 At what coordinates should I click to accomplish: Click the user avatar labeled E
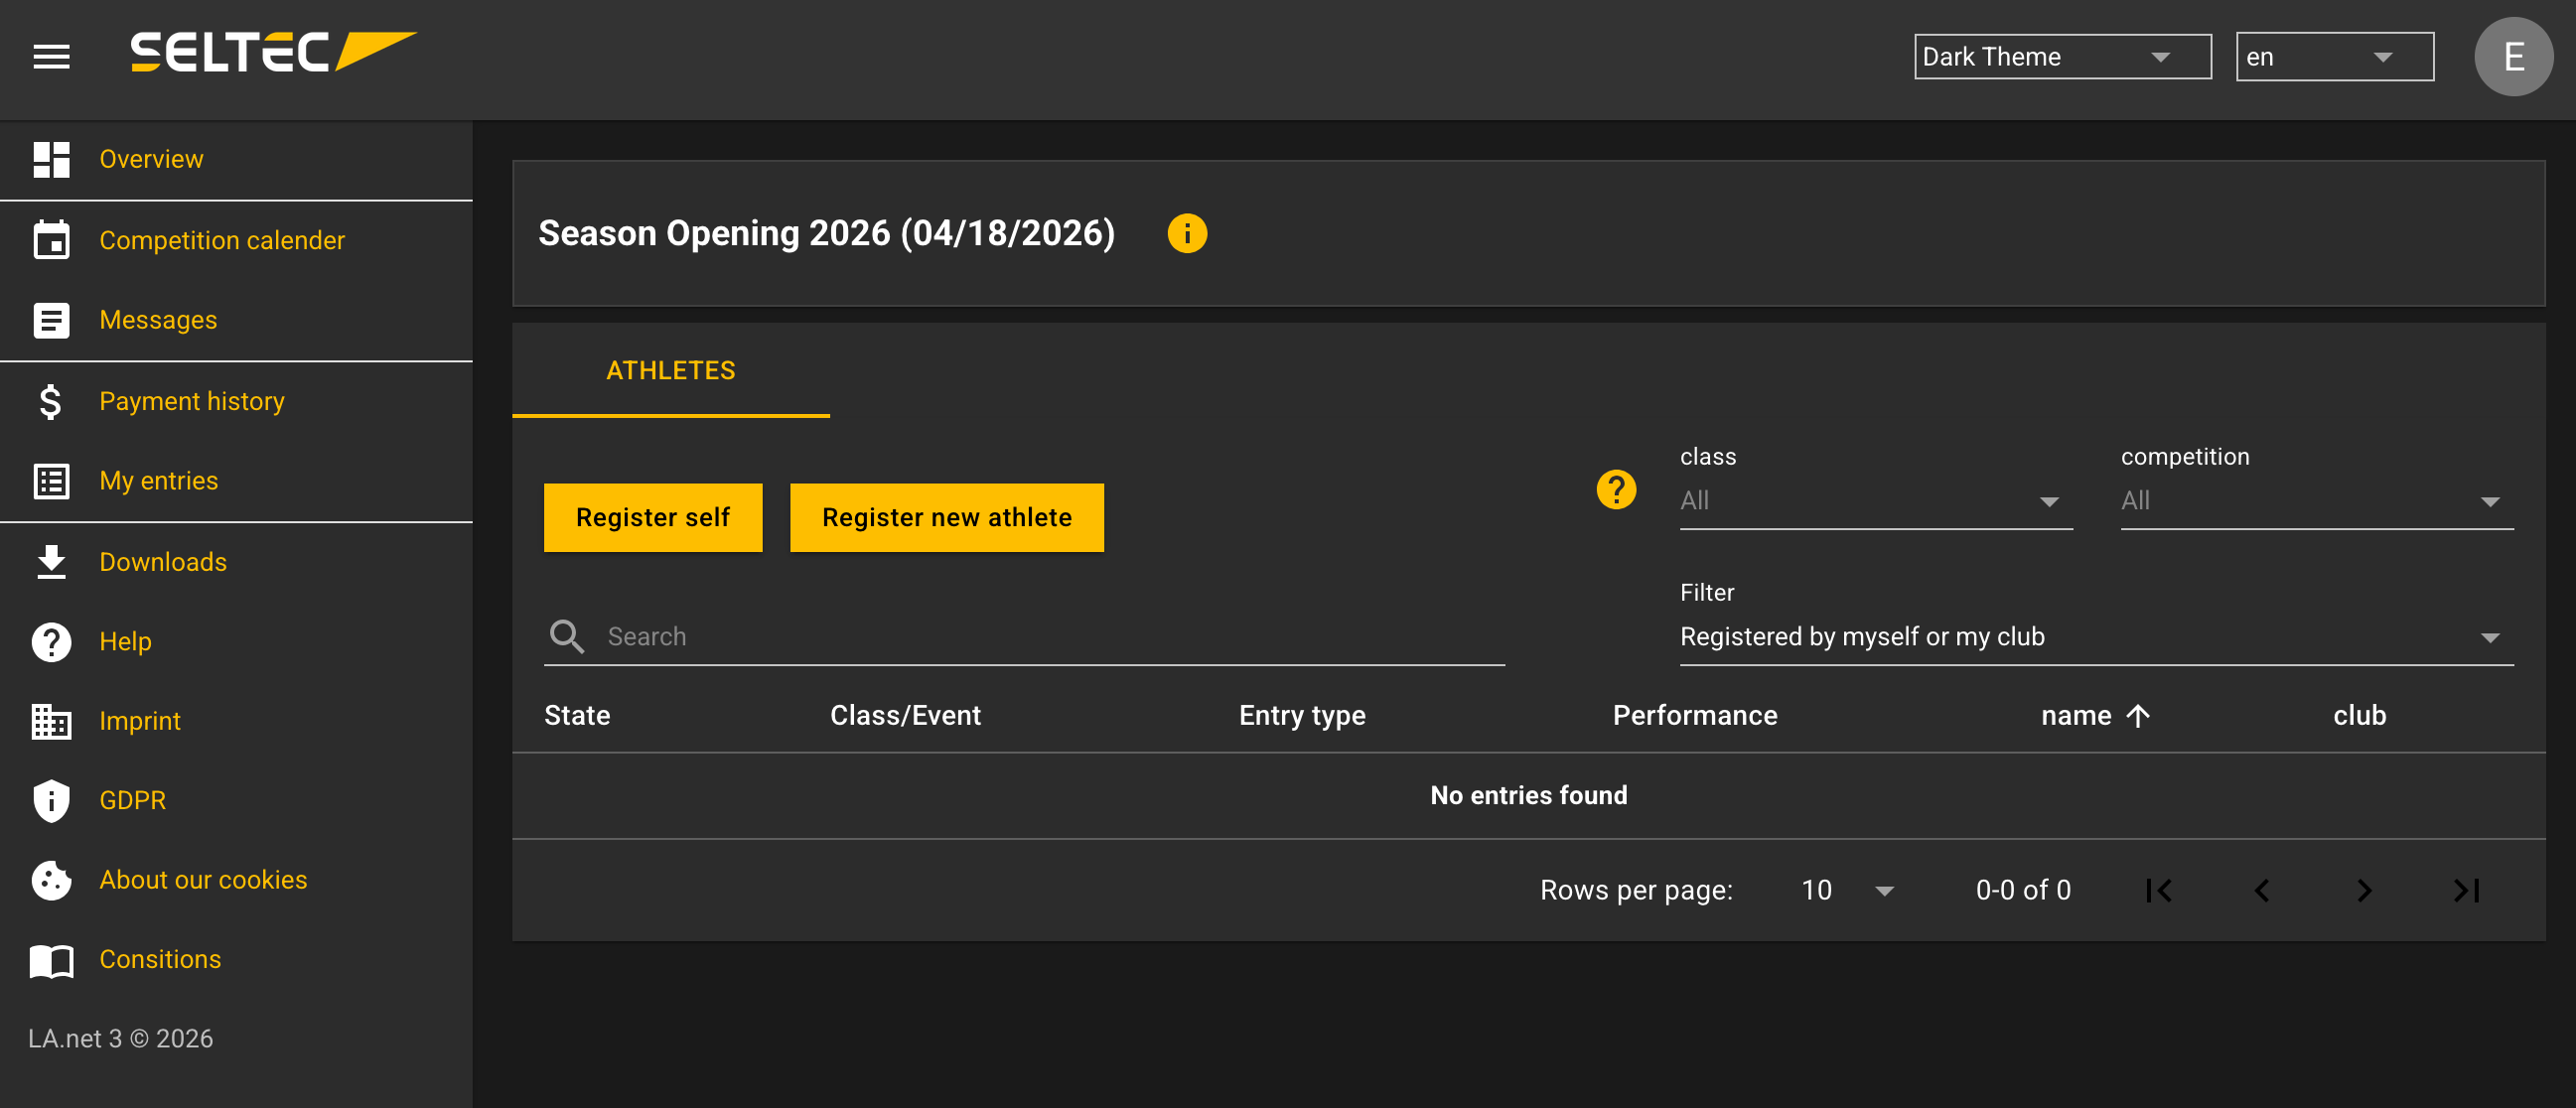tap(2512, 57)
